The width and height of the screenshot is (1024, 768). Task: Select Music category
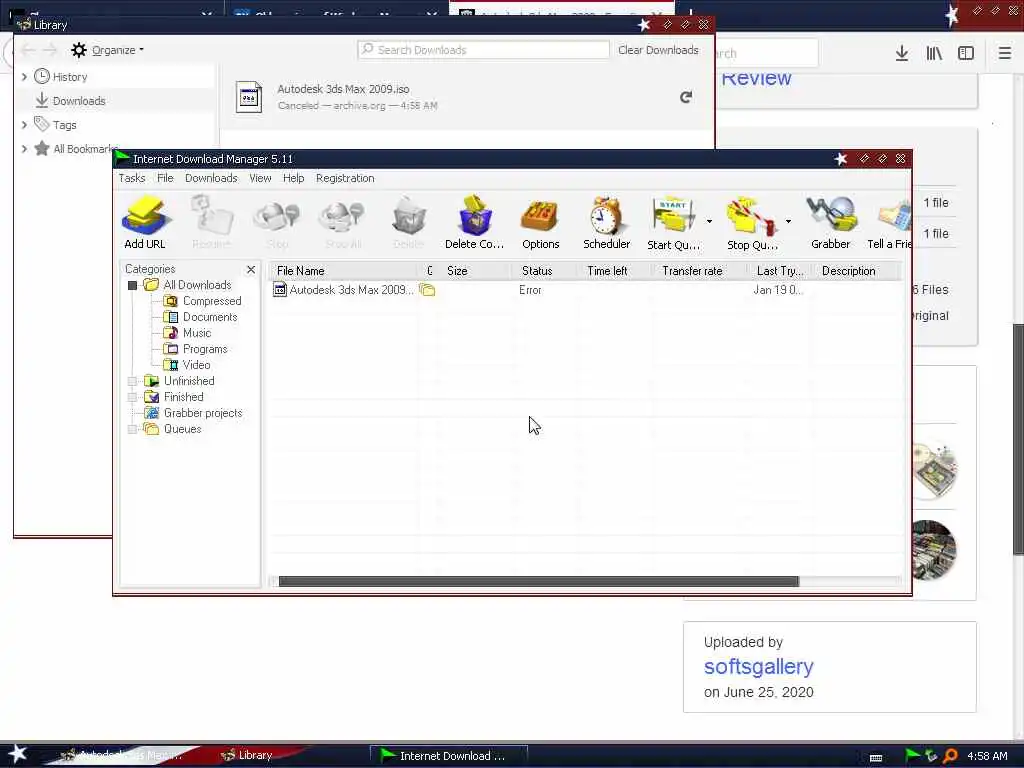[x=187, y=333]
